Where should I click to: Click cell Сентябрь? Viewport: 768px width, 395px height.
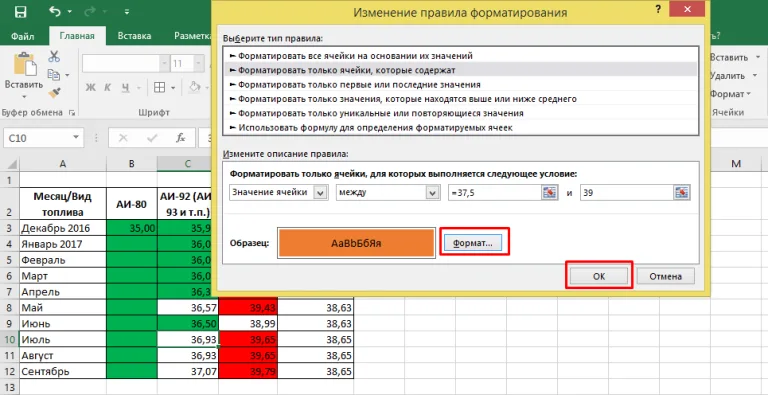pyautogui.click(x=63, y=371)
